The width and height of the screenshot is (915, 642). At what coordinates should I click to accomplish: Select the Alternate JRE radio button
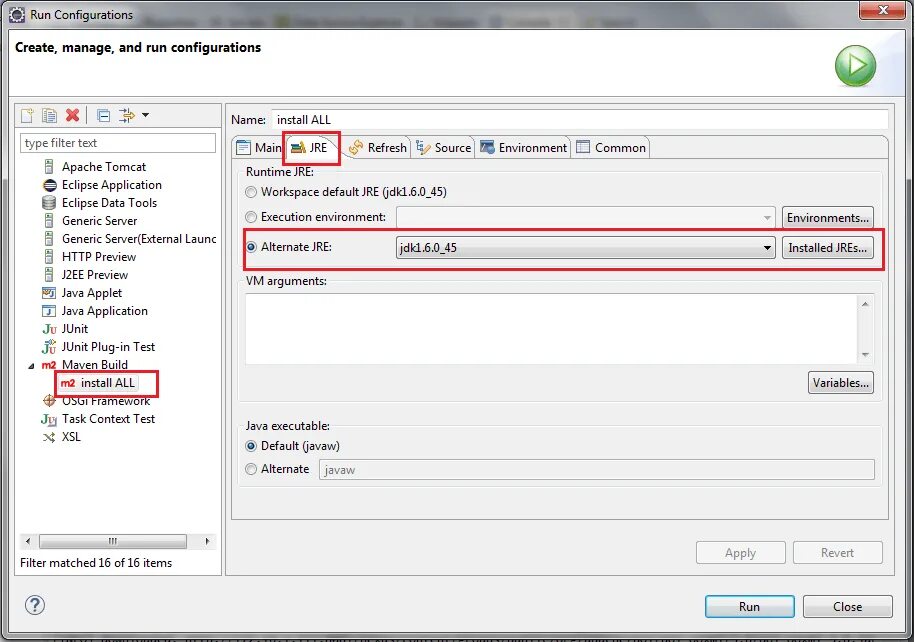[251, 247]
